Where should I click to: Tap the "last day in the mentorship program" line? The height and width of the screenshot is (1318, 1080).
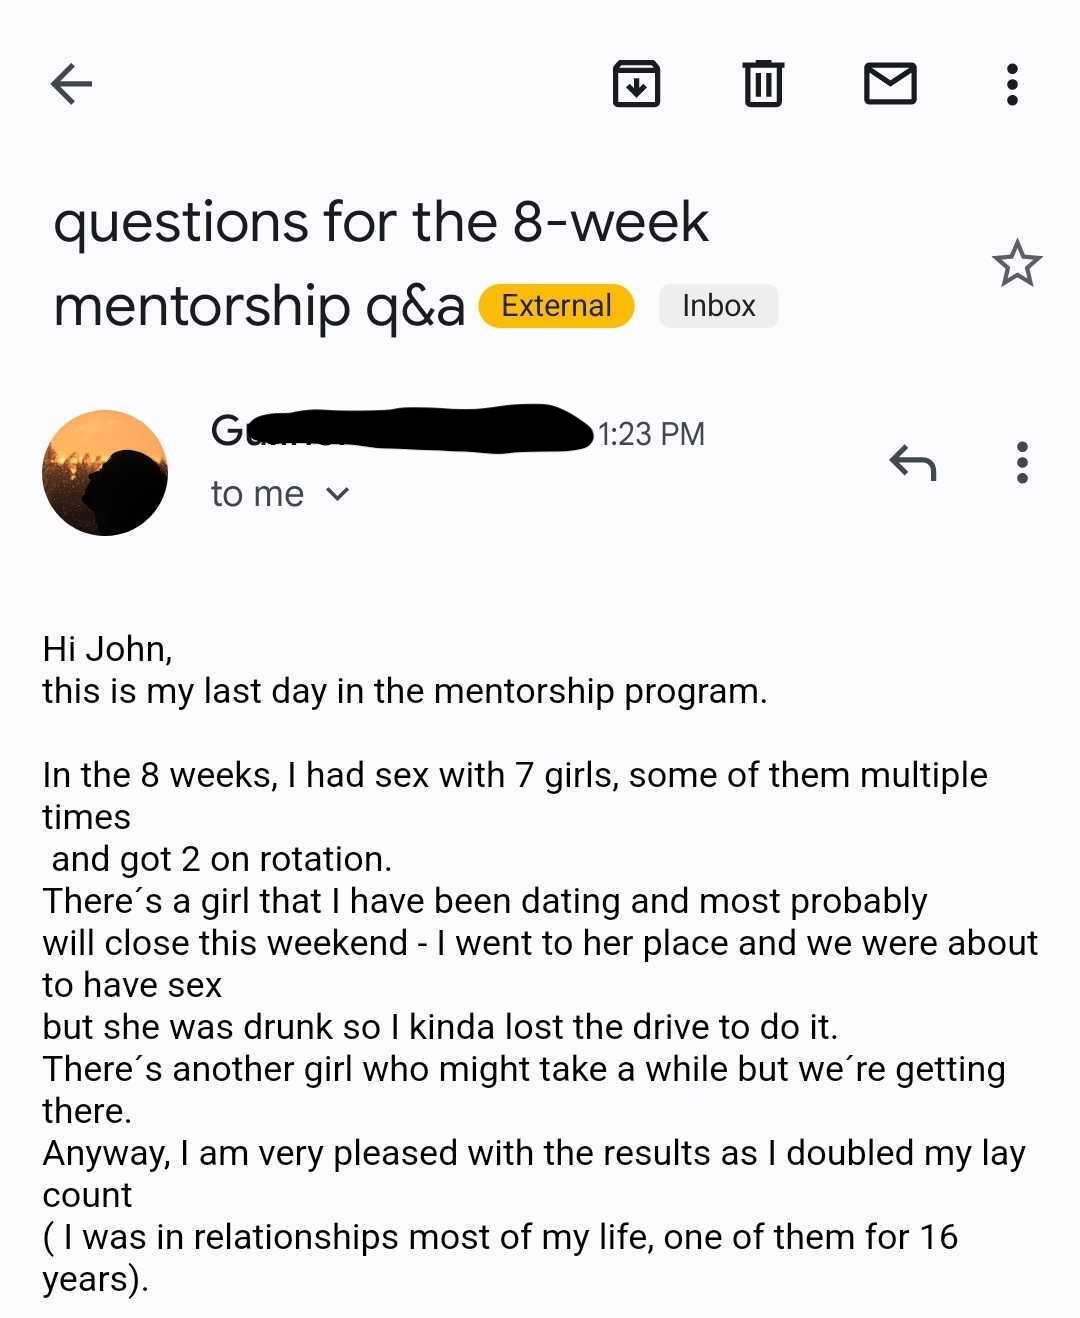pos(404,691)
